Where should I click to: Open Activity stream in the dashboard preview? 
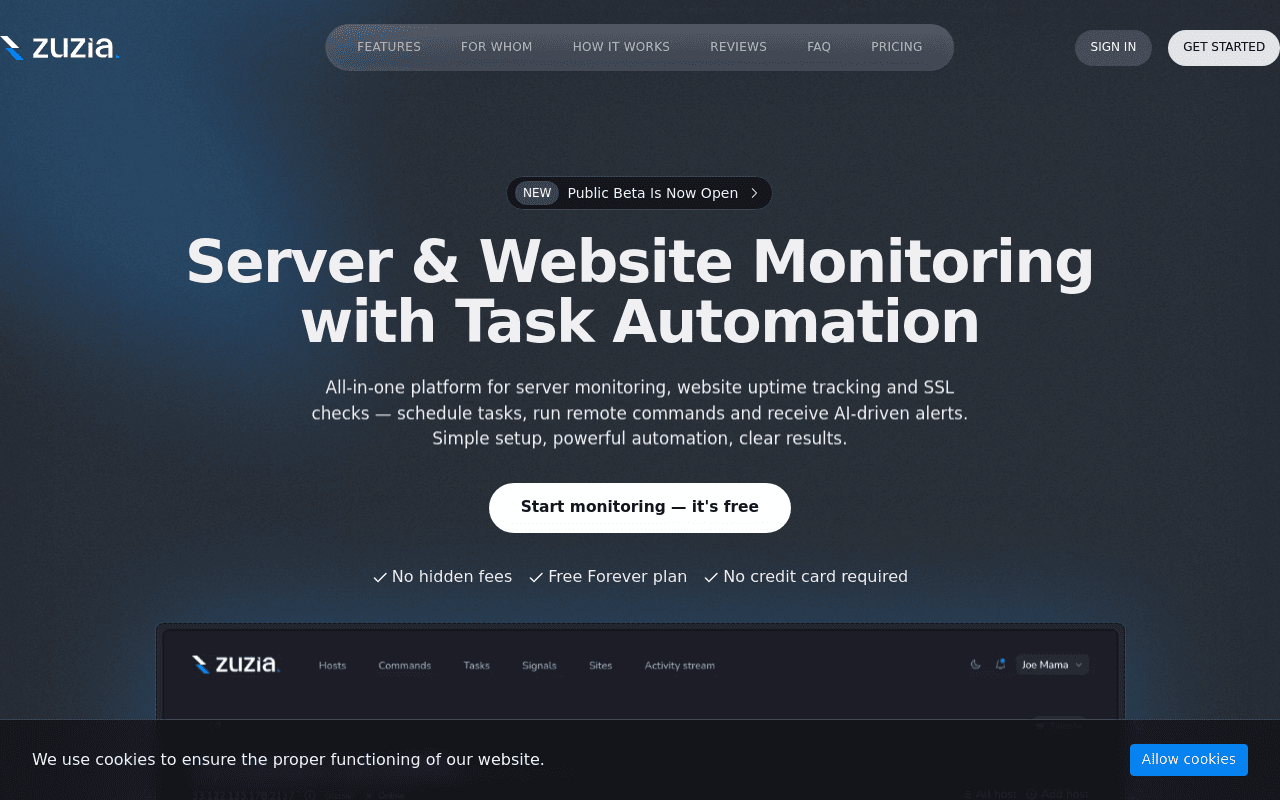pos(680,665)
